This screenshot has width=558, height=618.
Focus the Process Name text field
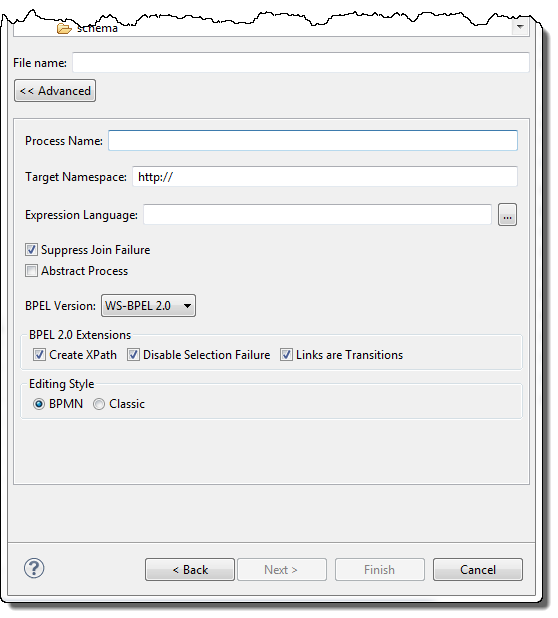313,140
